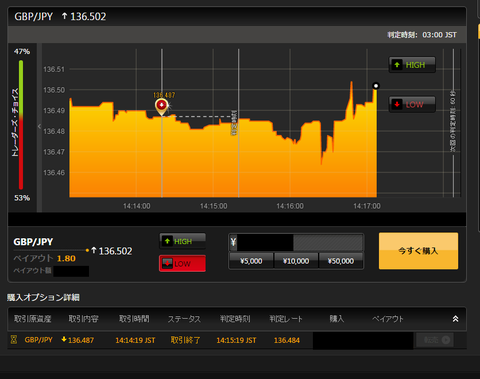Click the 136.487 entry rate in table row
480x379 pixels.
click(81, 340)
